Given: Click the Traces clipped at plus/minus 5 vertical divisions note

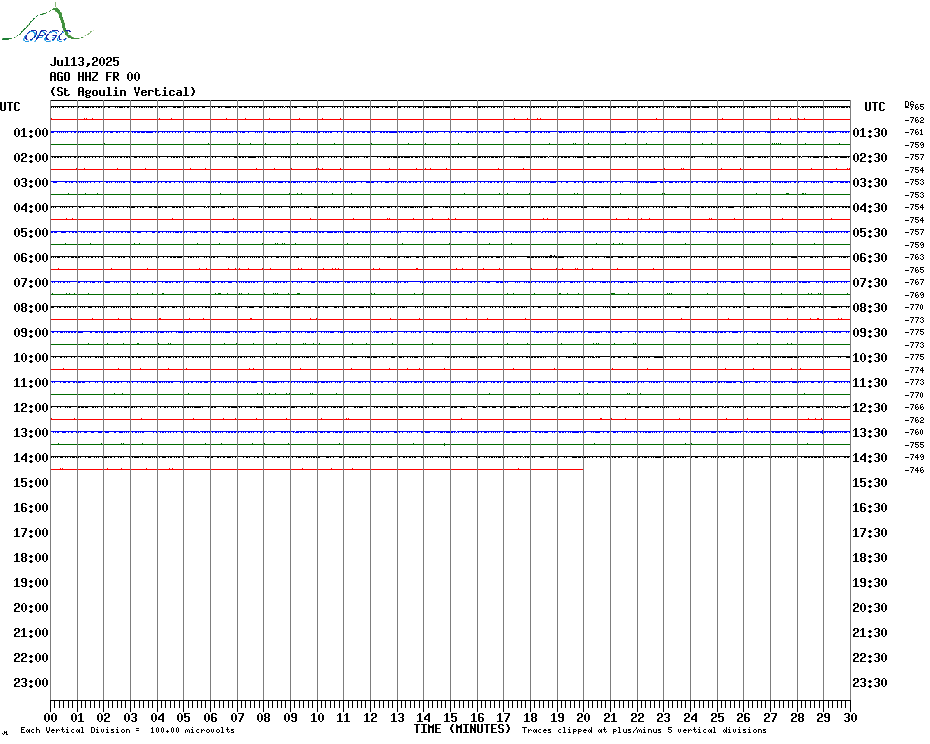Looking at the screenshot, I should tap(644, 730).
